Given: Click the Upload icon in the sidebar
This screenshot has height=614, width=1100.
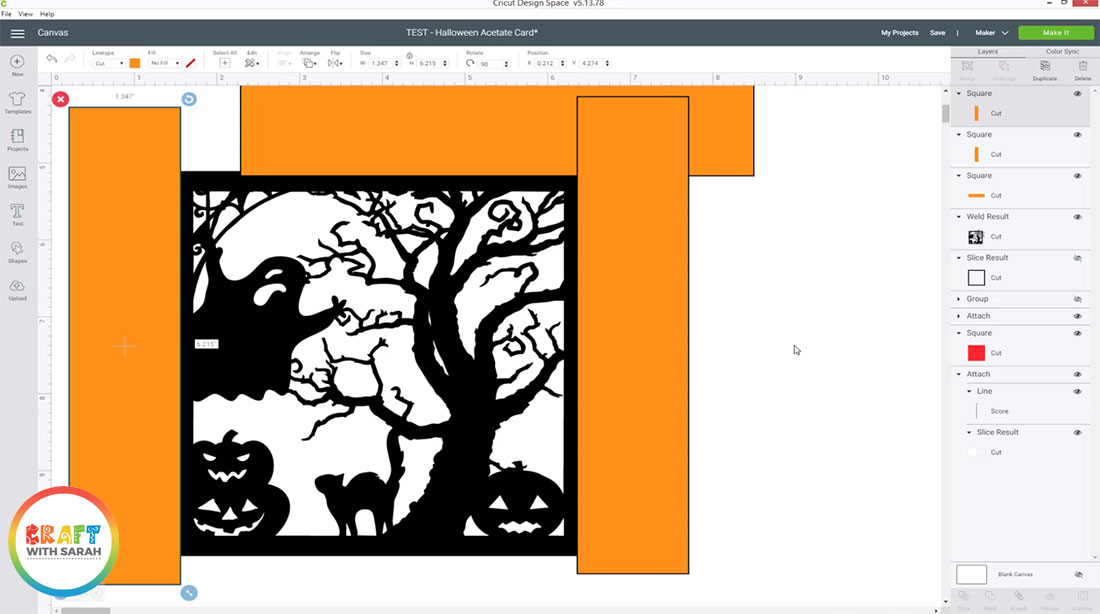Looking at the screenshot, I should click(x=17, y=289).
